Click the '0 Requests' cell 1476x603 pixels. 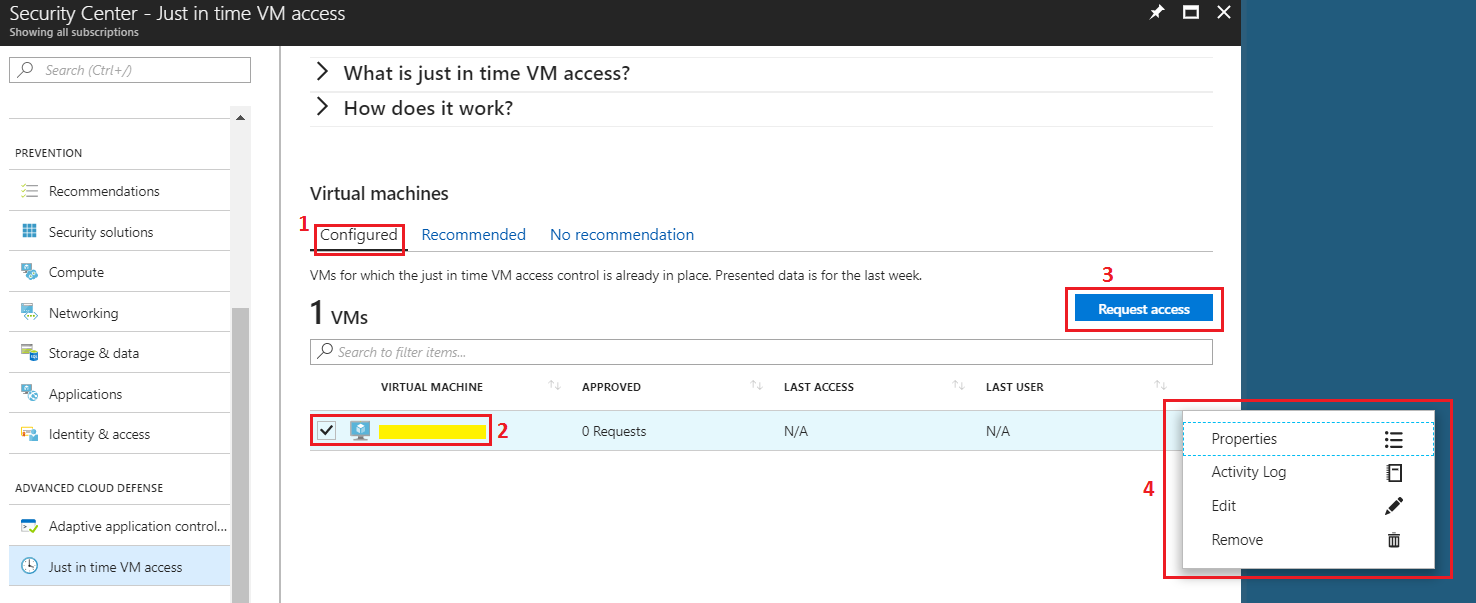tap(614, 431)
